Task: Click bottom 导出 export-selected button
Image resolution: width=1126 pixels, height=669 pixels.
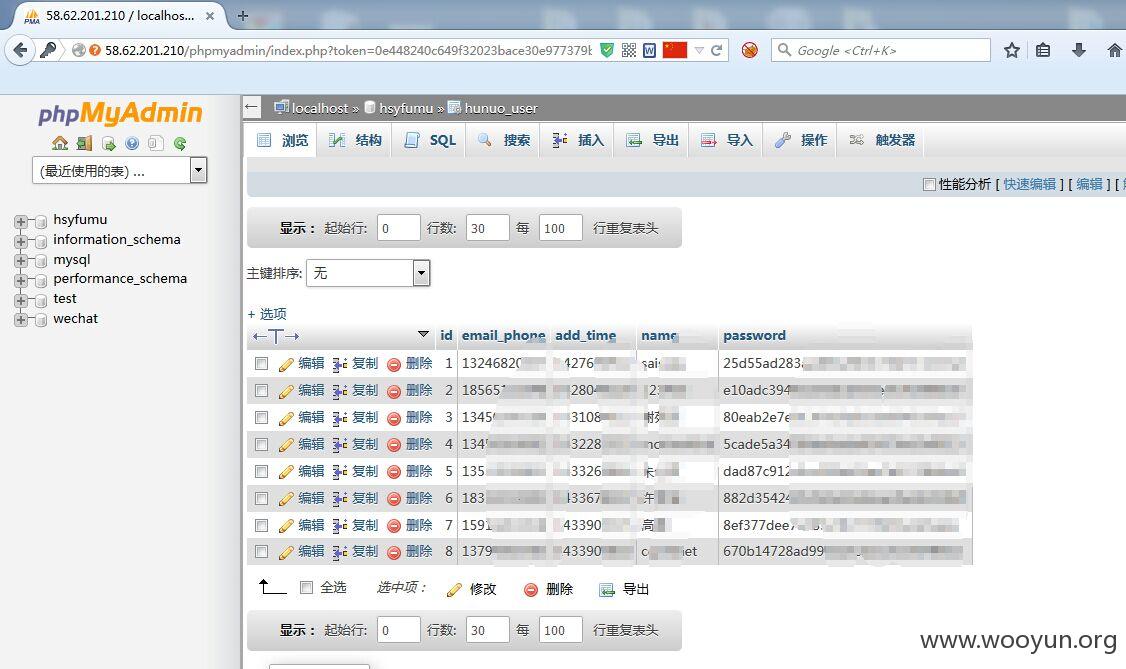Action: [x=624, y=589]
